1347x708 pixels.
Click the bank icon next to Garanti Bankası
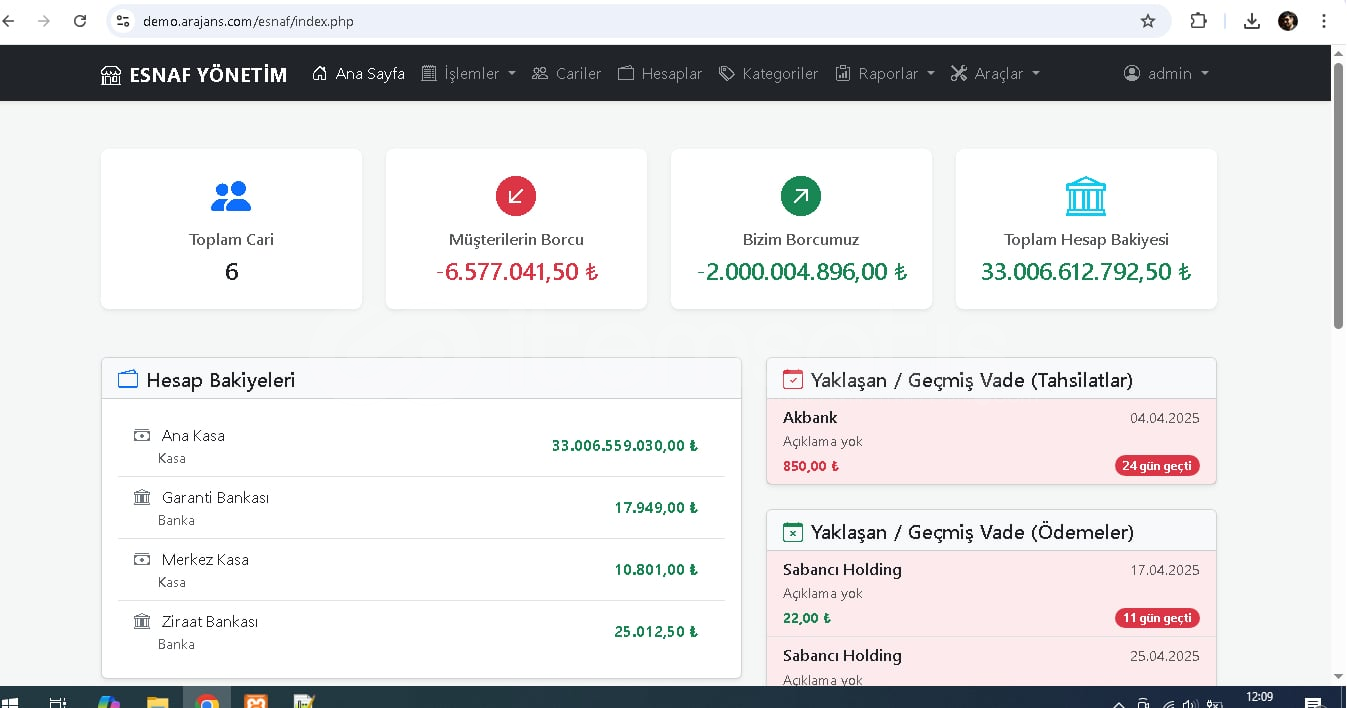142,497
